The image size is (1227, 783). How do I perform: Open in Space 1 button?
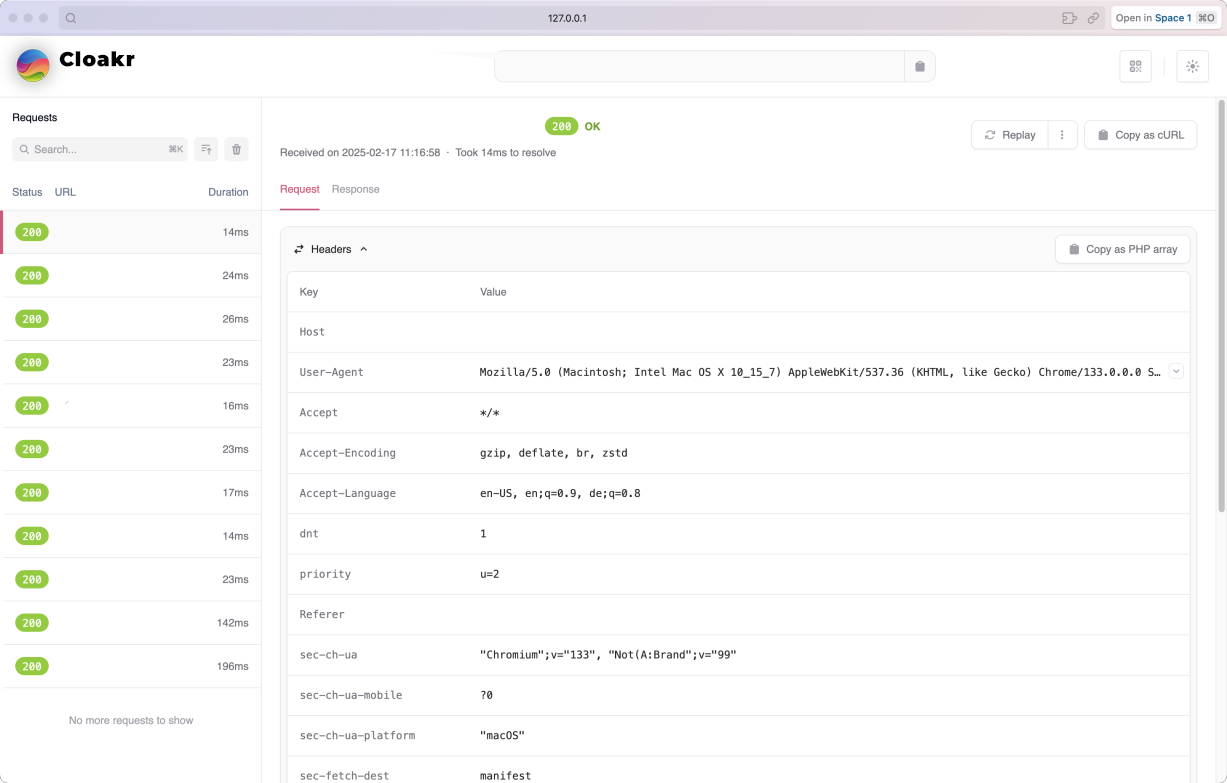(1165, 18)
